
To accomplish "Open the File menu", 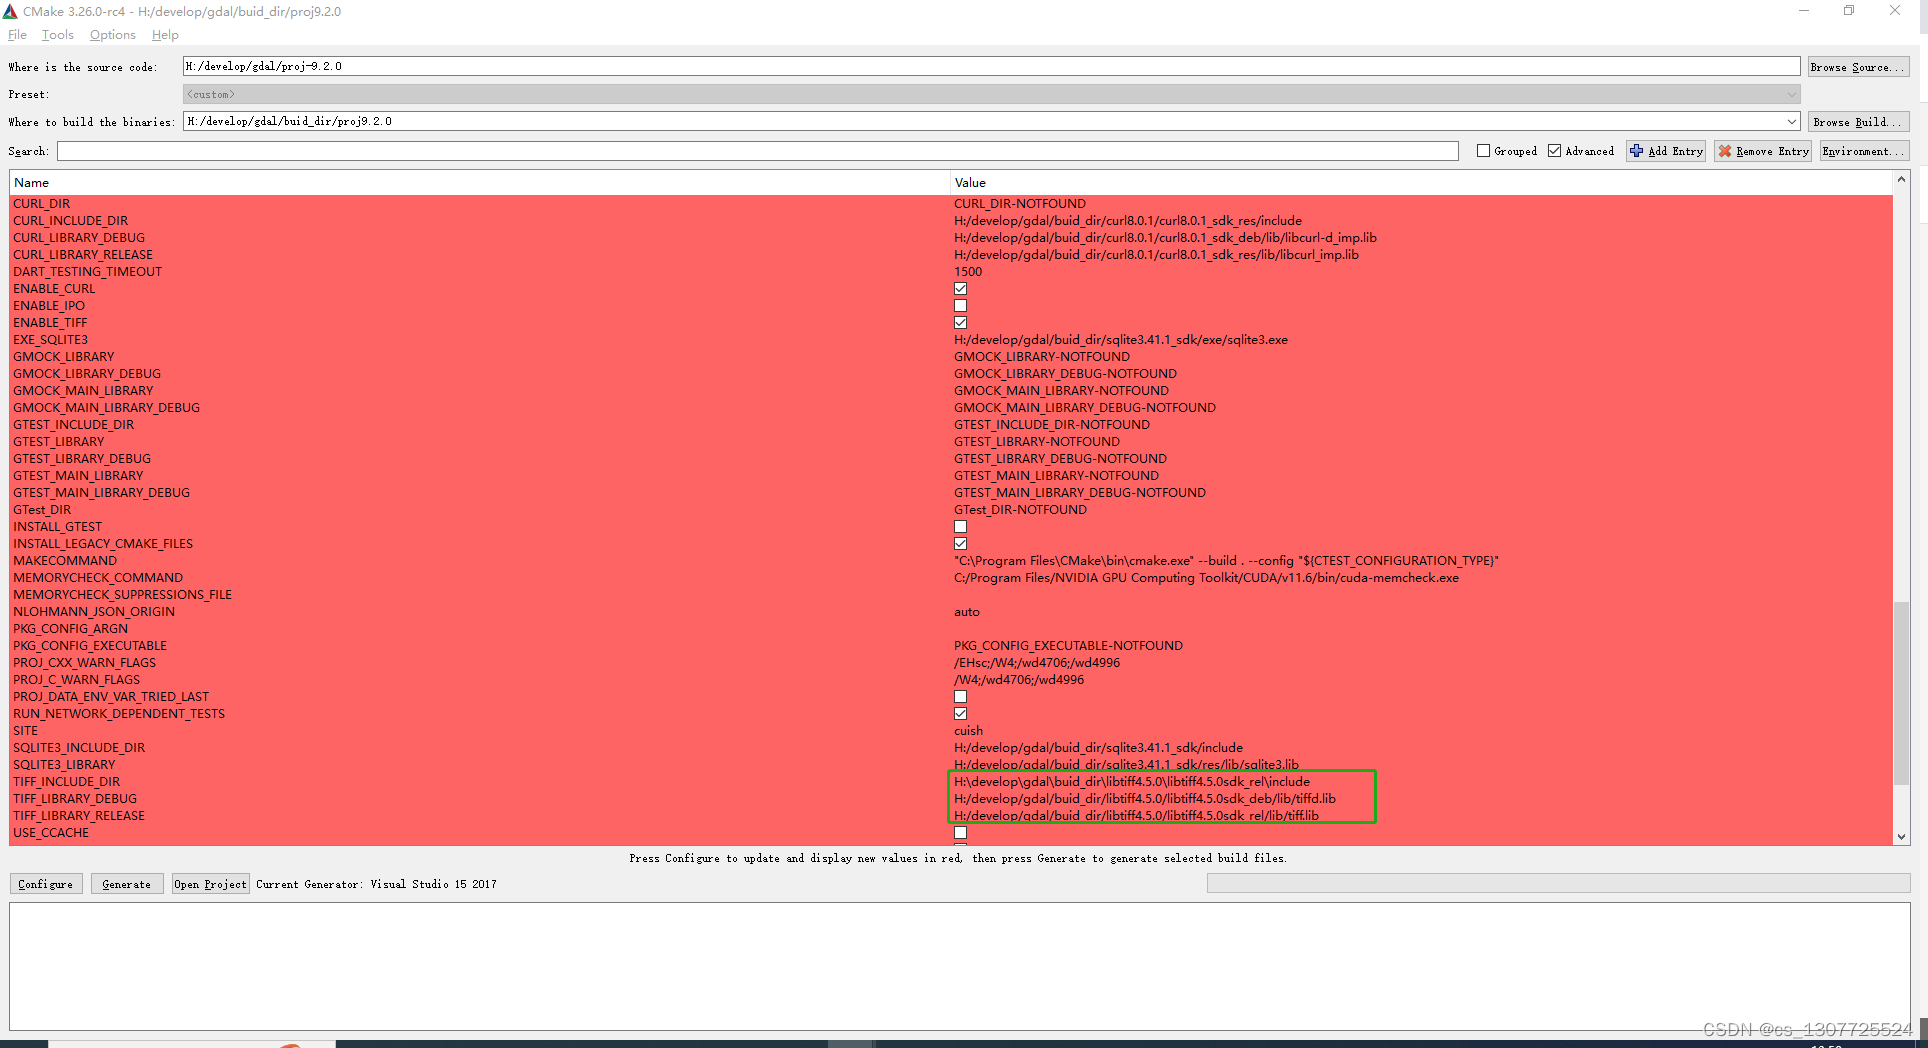I will [17, 35].
